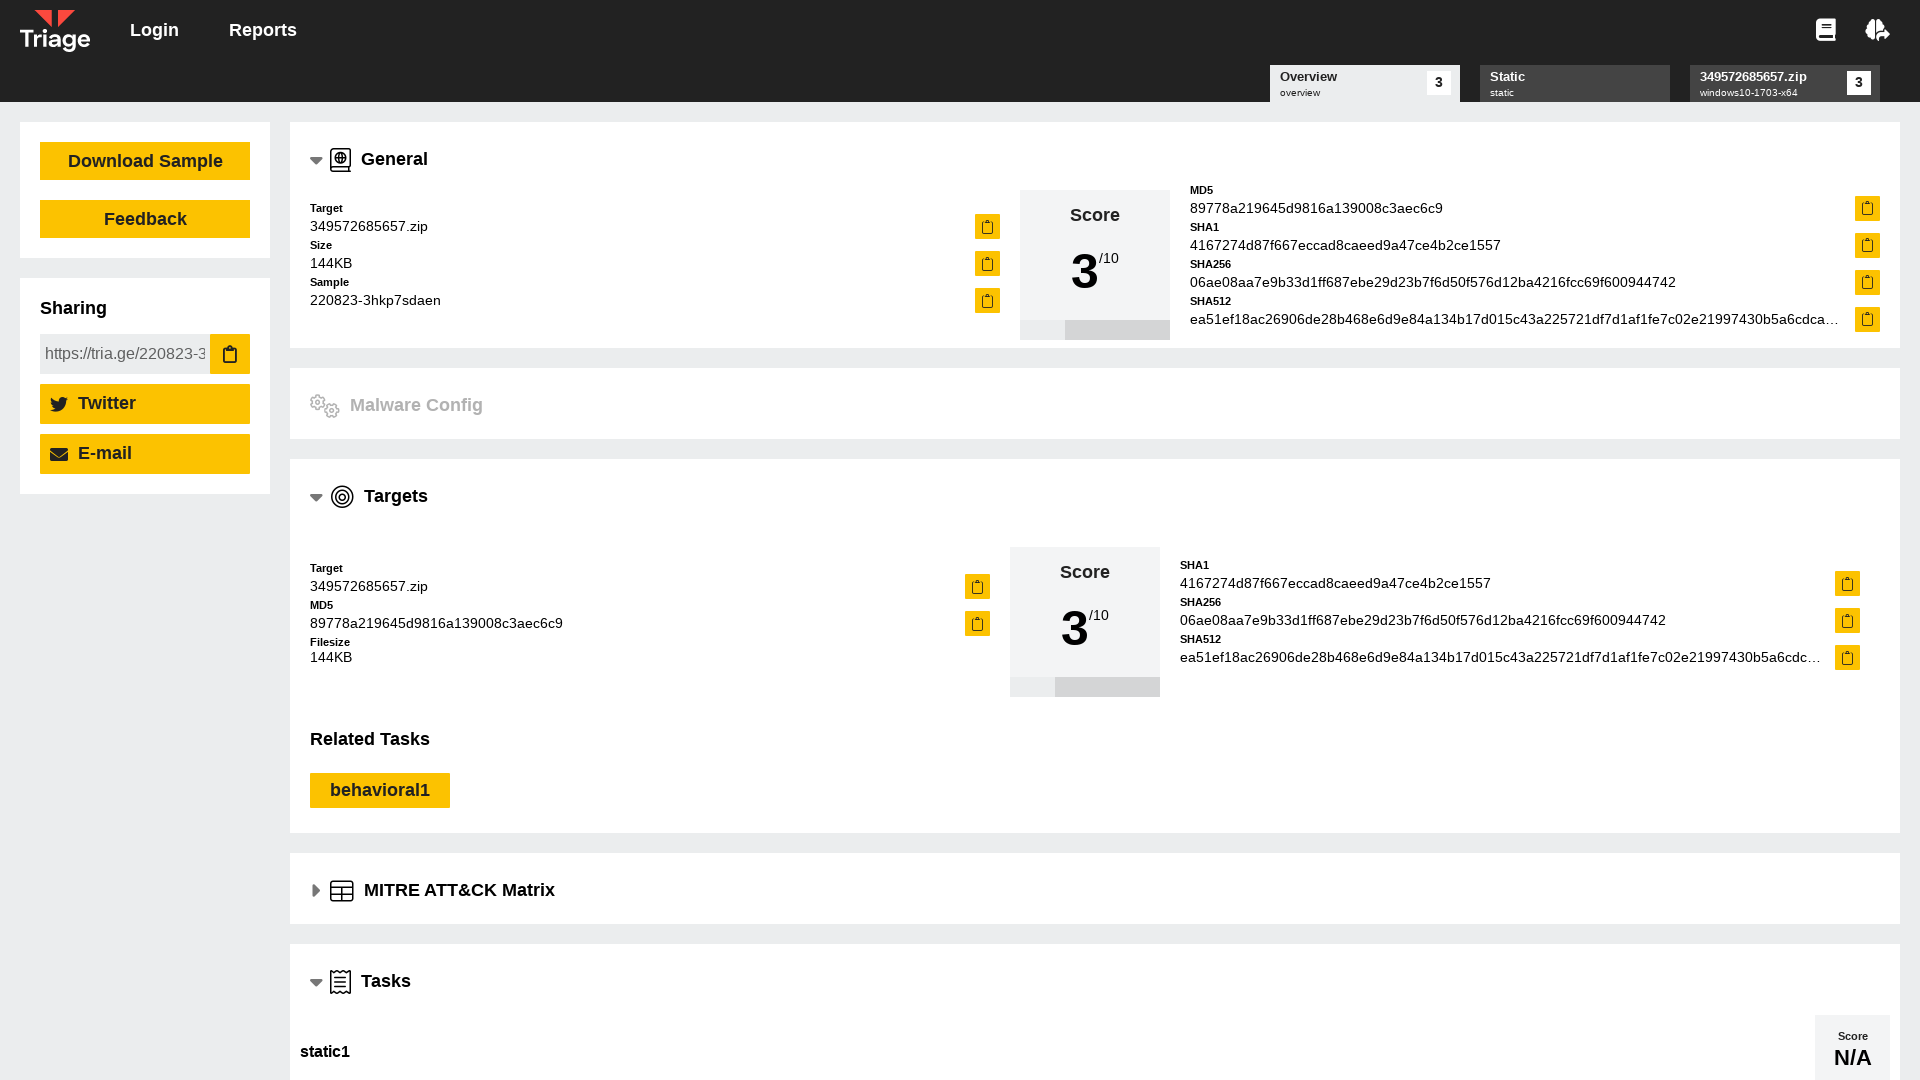Collapse the Tasks section
Screen dimensions: 1920x1080
pos(316,982)
